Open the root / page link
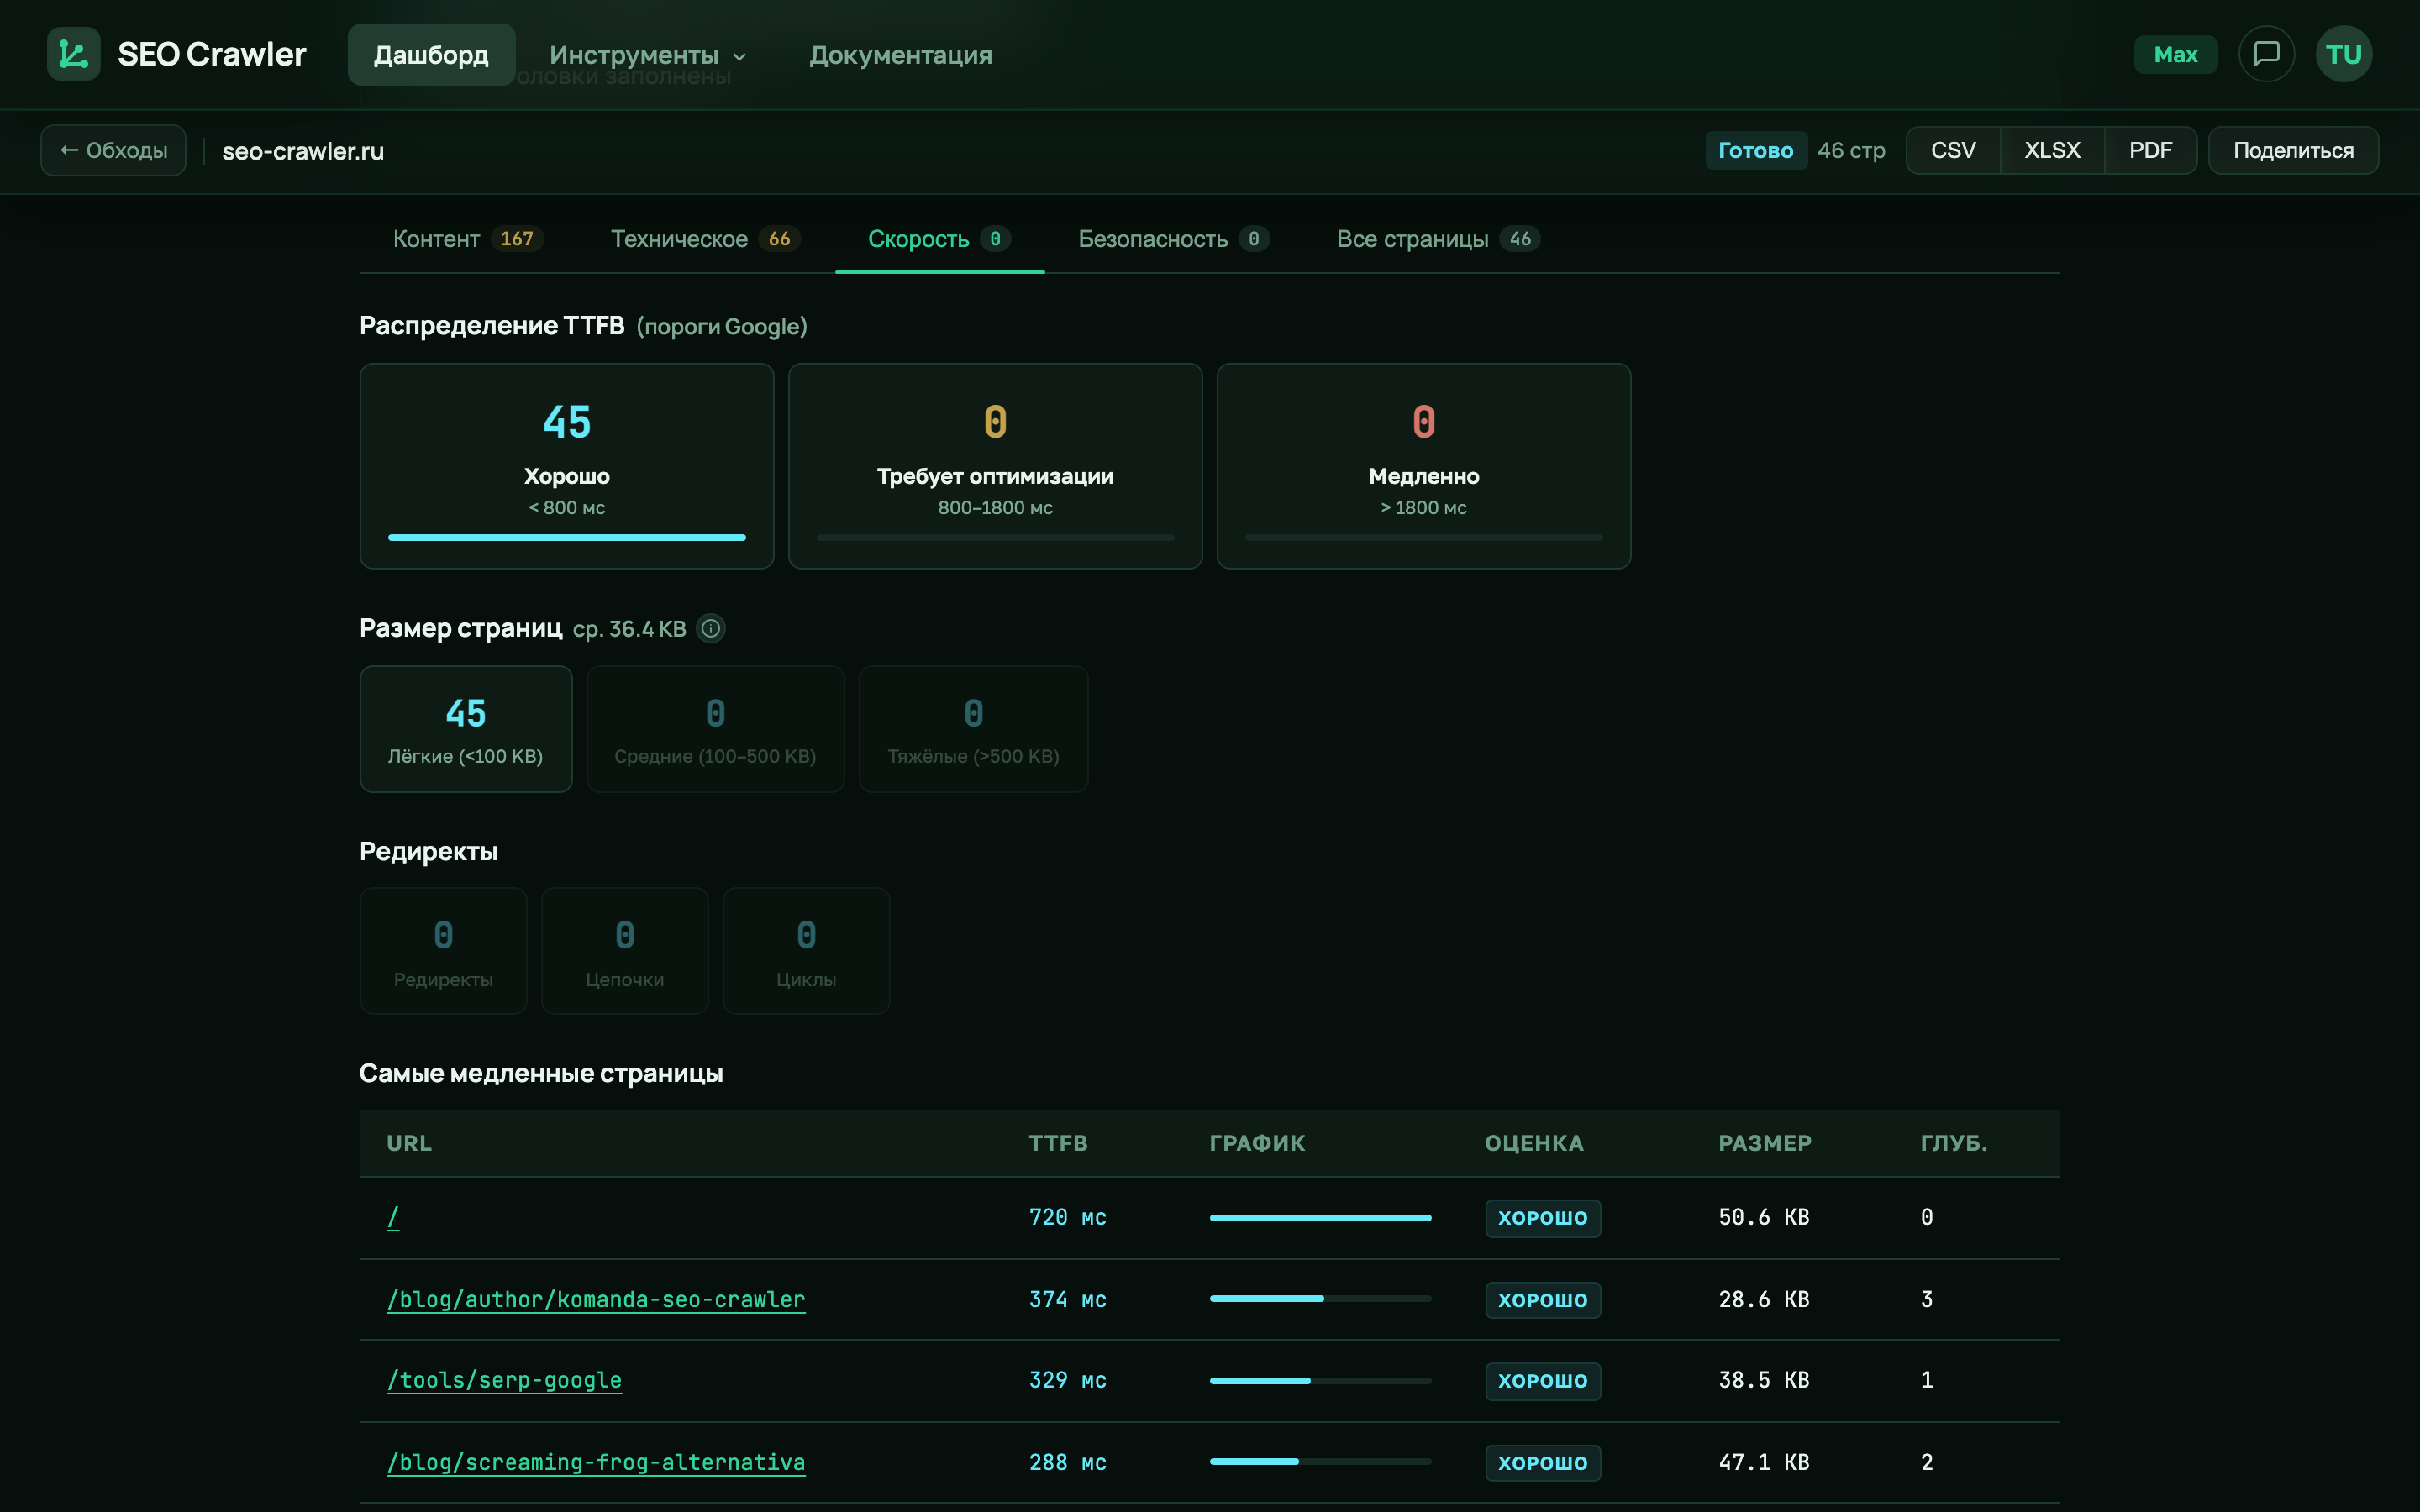Screen dimensions: 2420x1512 point(393,1217)
